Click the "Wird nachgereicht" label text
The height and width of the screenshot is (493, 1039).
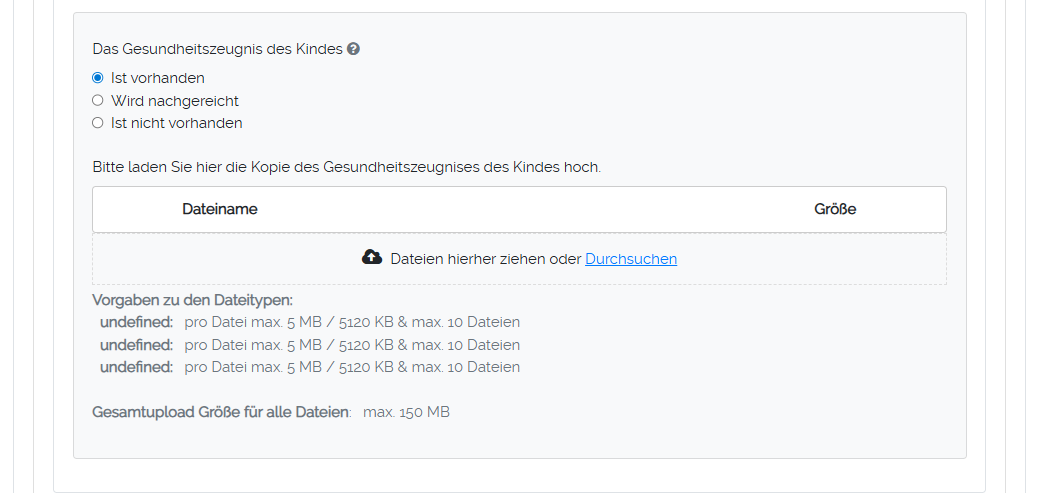[x=175, y=101]
